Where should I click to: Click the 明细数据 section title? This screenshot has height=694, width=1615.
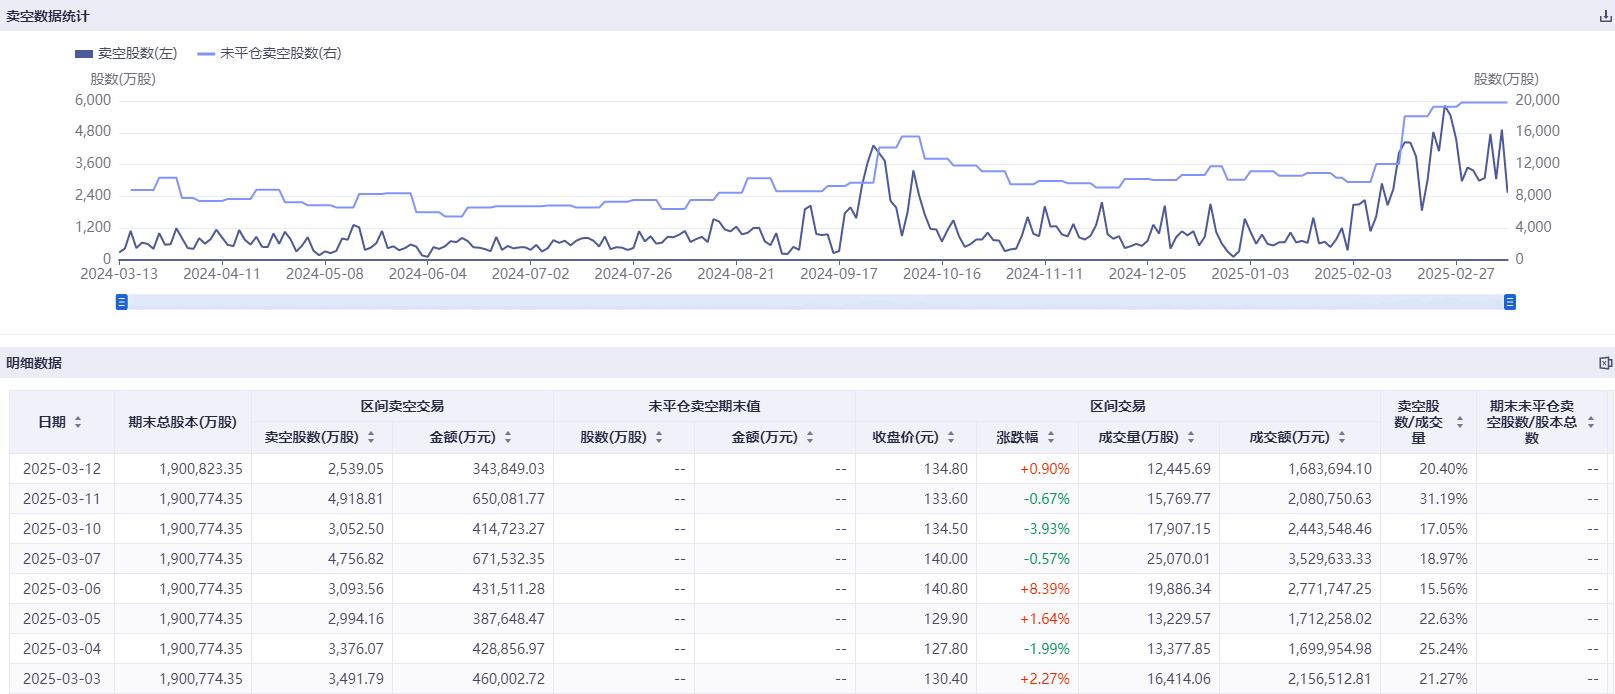click(34, 363)
